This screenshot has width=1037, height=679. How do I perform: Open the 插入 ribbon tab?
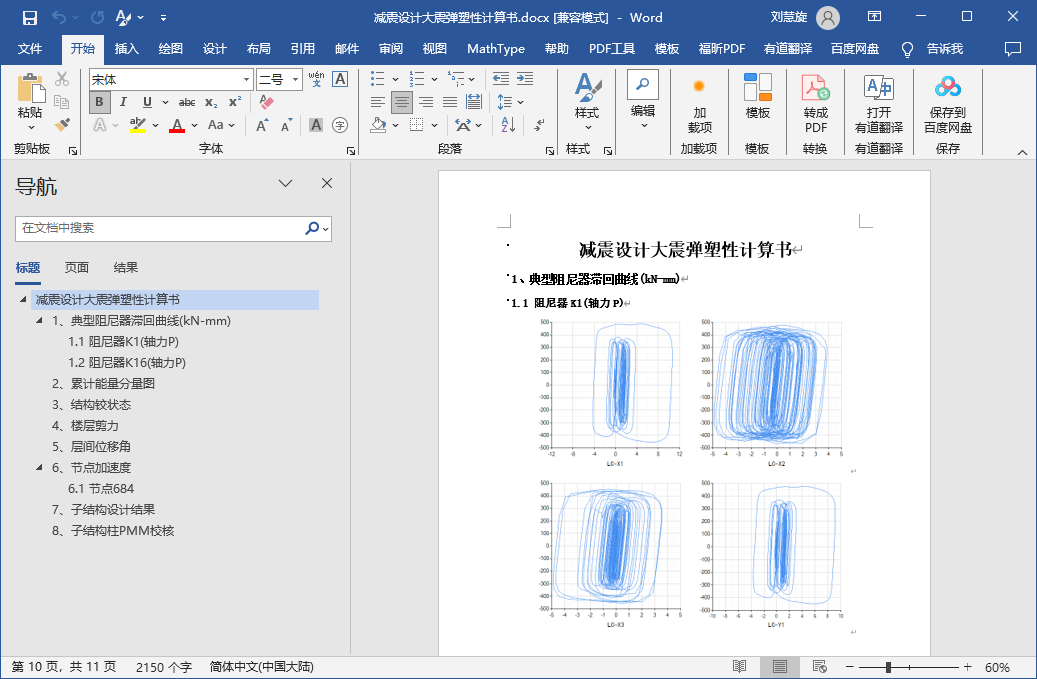coord(127,49)
